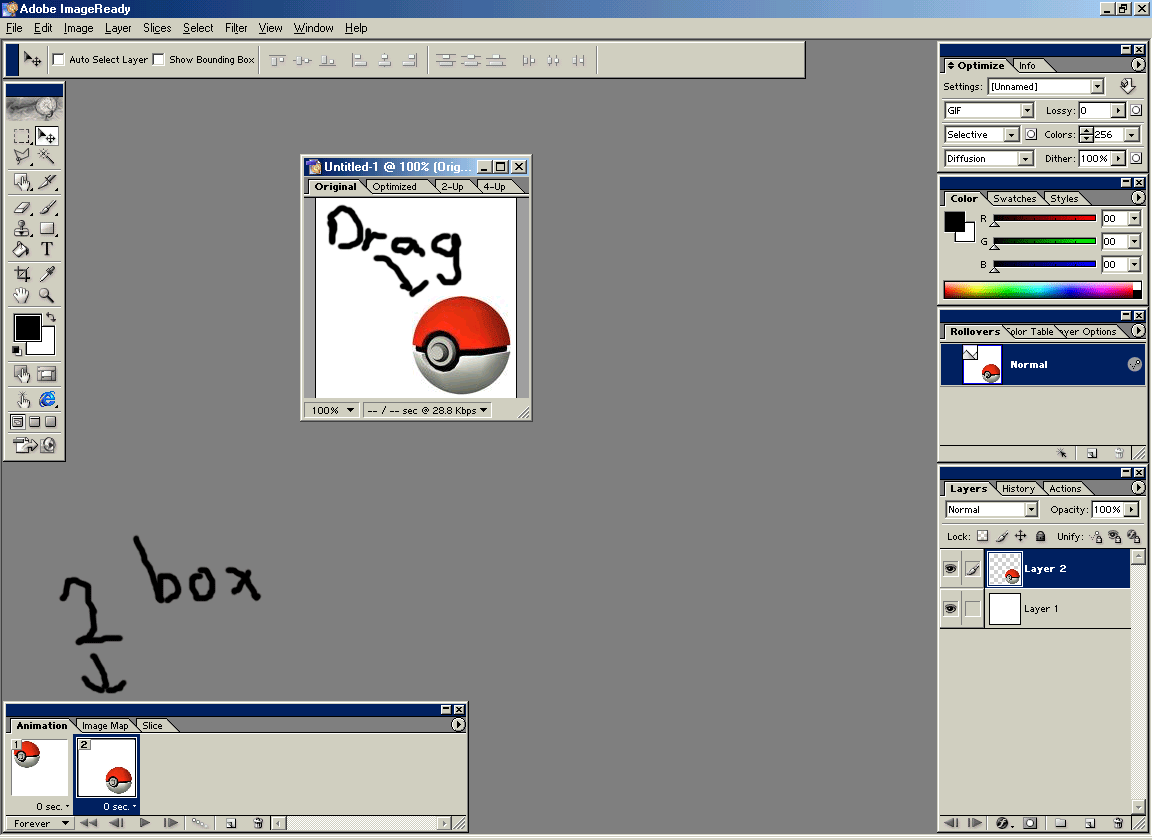The width and height of the screenshot is (1152, 840).
Task: Open the Slices menu
Action: click(157, 28)
